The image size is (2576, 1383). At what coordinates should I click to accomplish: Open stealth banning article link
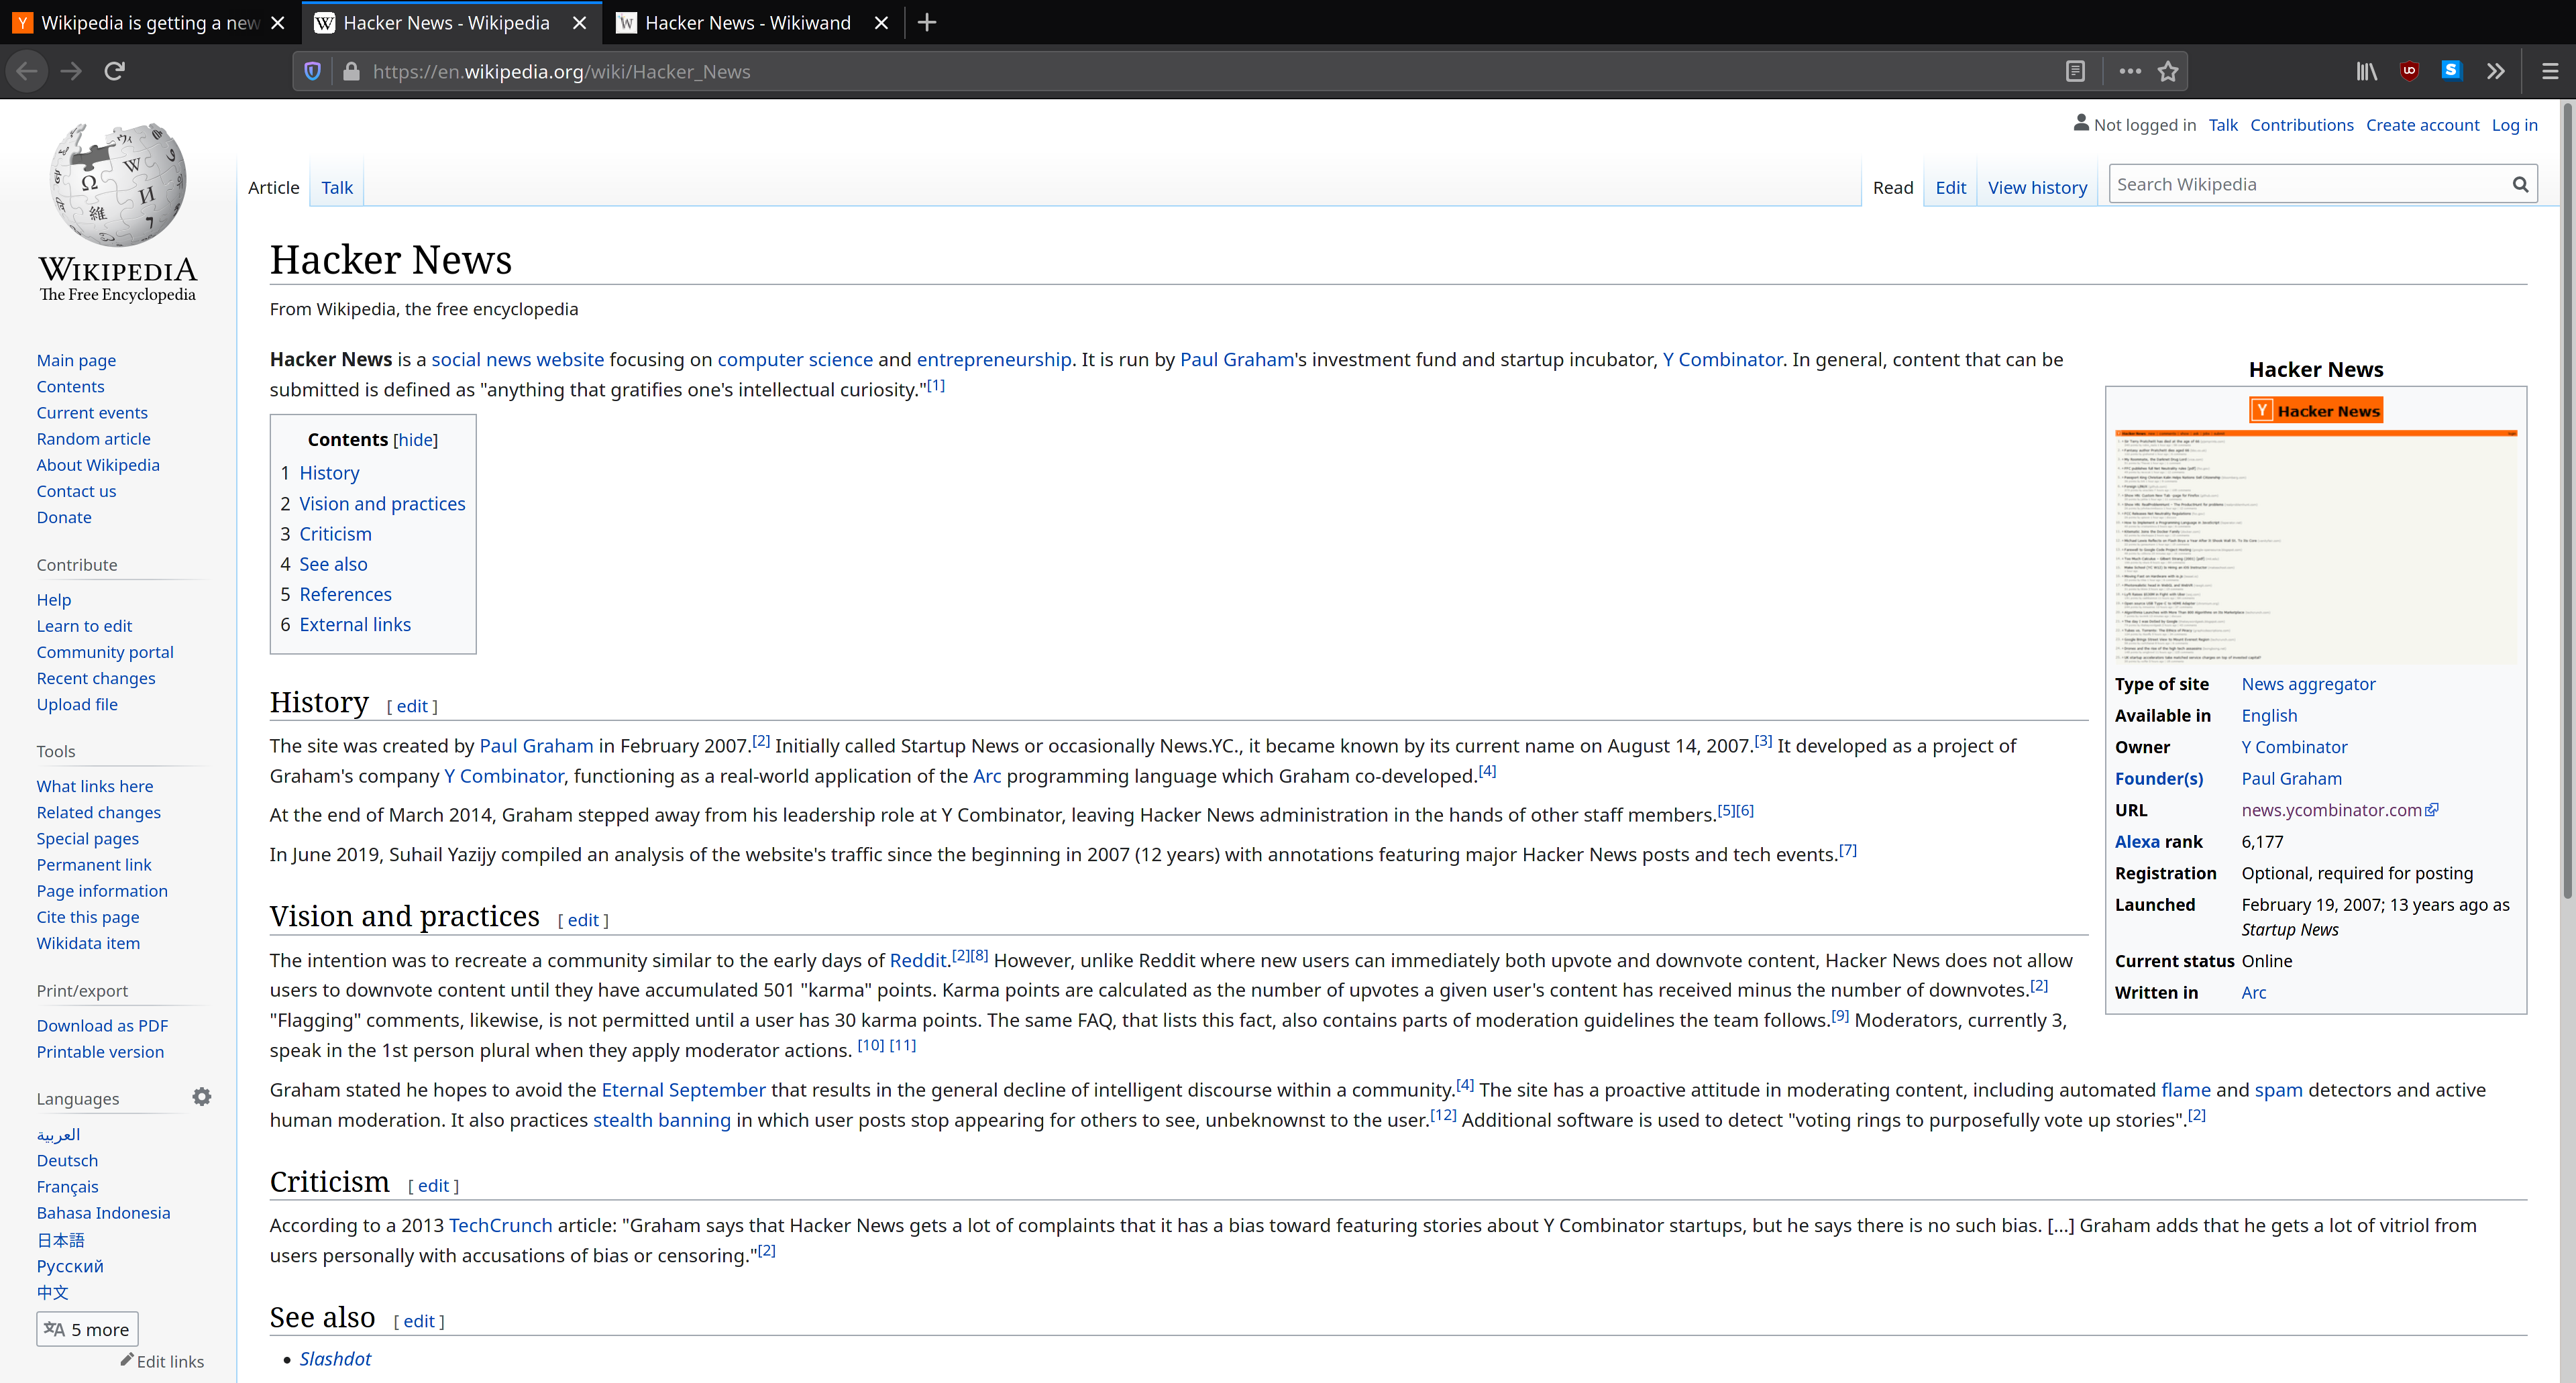coord(661,1120)
